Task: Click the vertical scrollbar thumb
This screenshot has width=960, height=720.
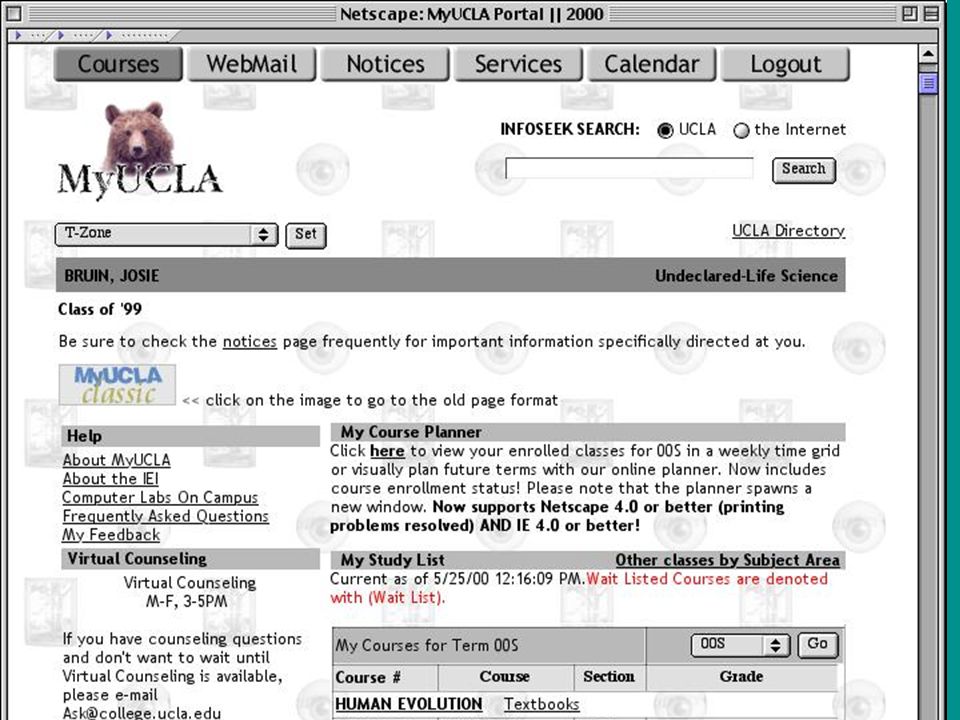Action: (928, 83)
